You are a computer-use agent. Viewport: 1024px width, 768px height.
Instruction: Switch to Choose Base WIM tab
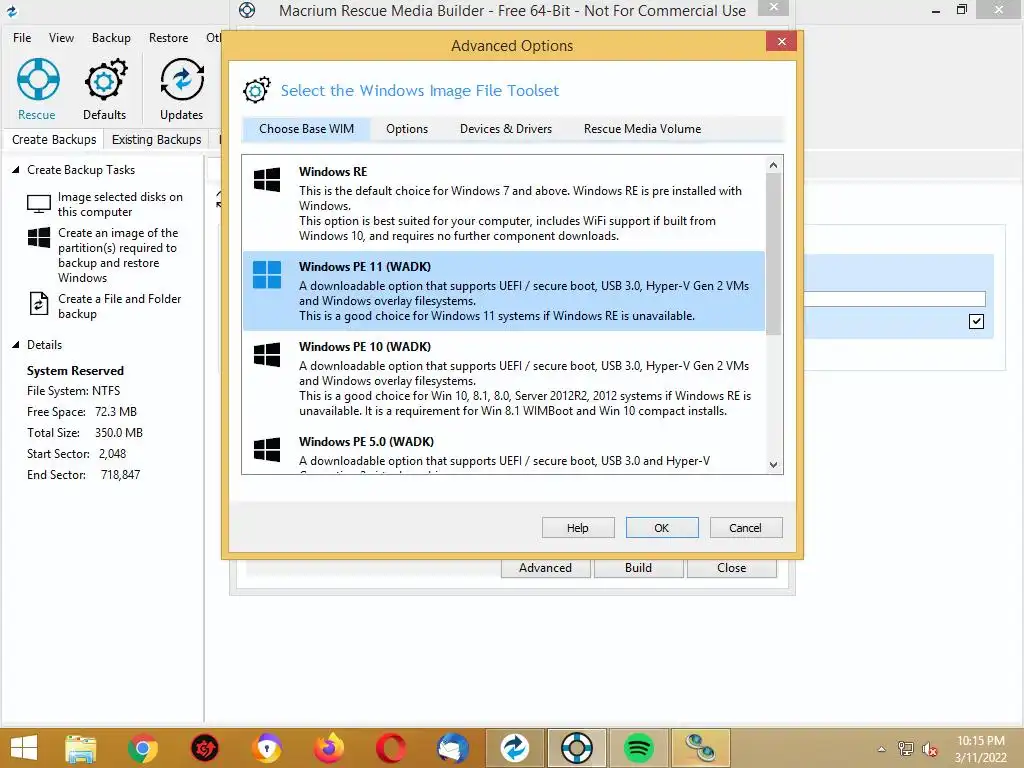click(x=306, y=129)
